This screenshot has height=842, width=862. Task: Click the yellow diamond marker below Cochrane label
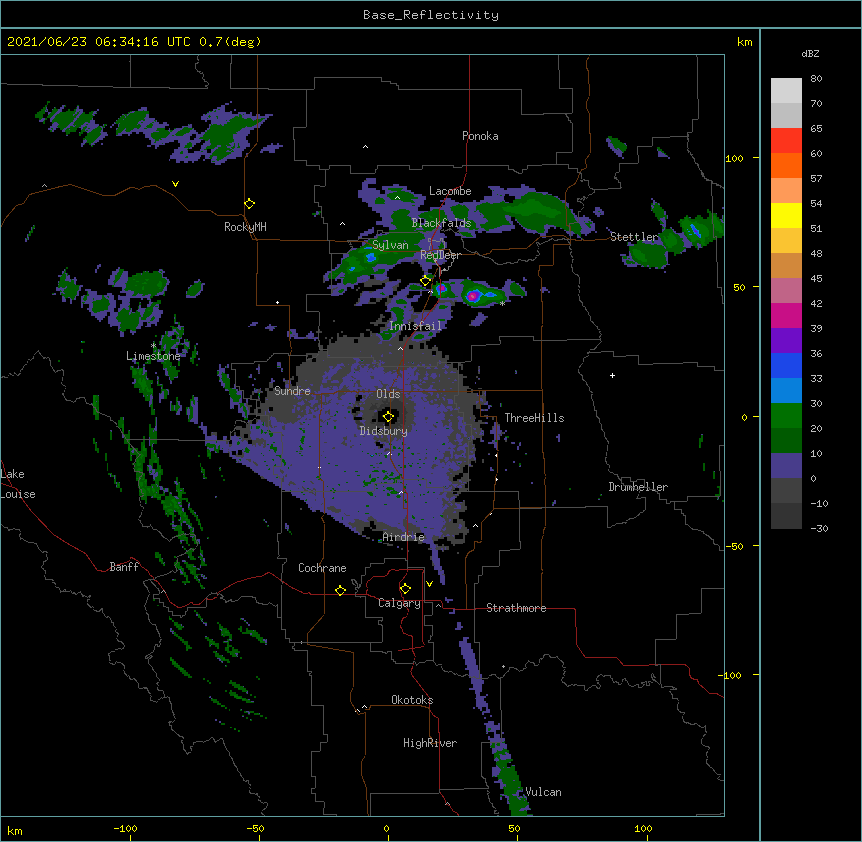tap(340, 590)
